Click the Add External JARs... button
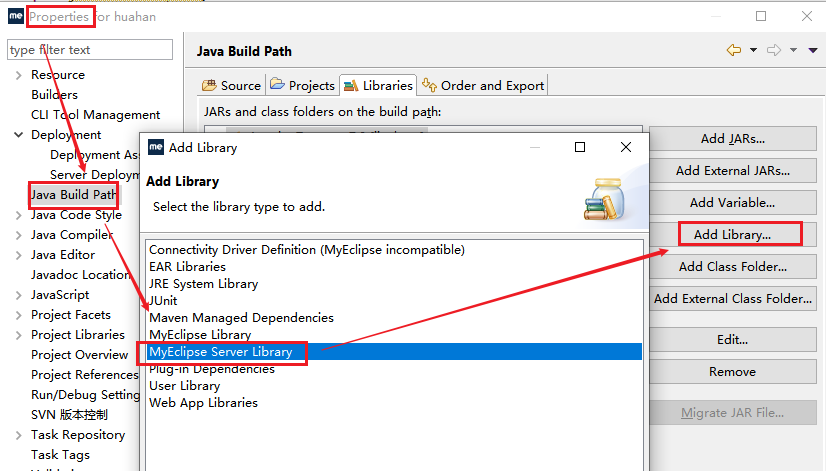 point(733,171)
